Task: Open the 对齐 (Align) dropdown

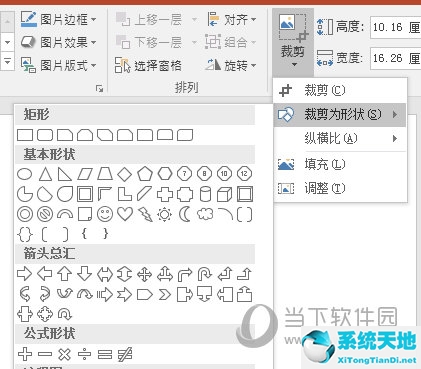Action: point(232,19)
